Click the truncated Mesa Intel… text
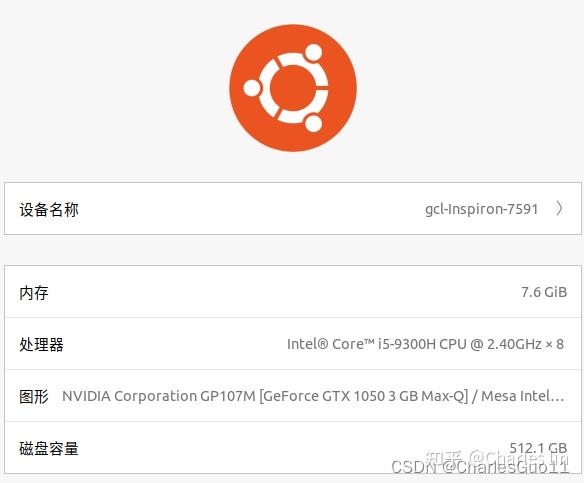The height and width of the screenshot is (483, 584). coord(523,396)
